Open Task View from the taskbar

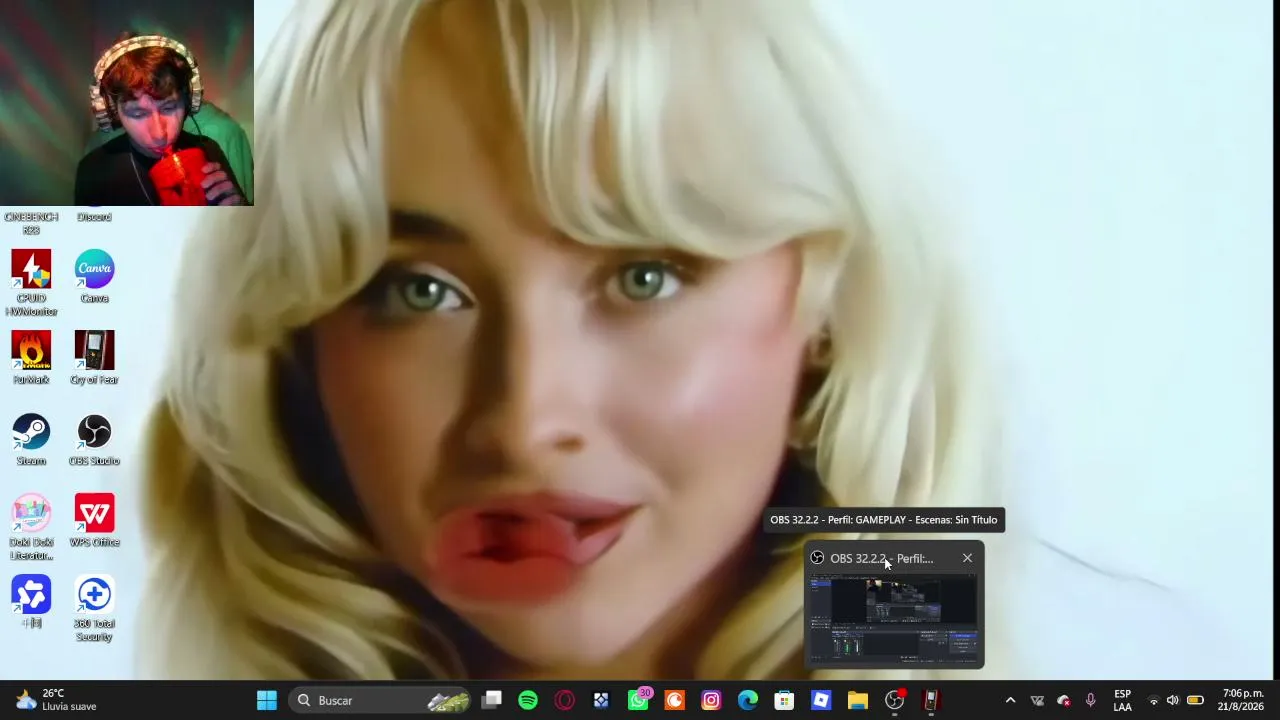[x=492, y=700]
